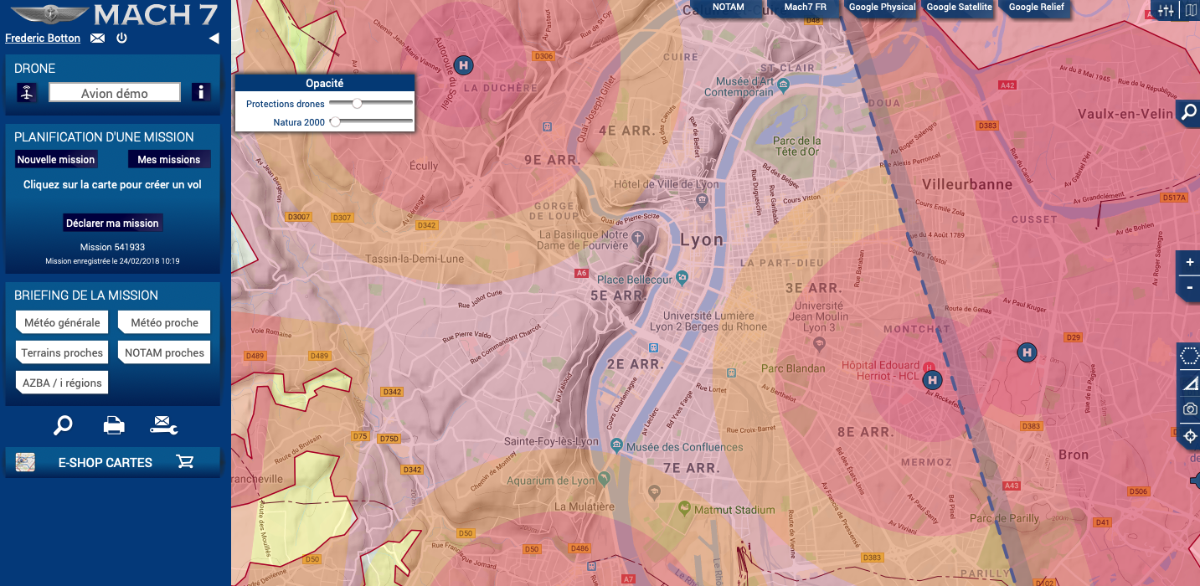Viewport: 1200px width, 586px height.
Task: Collapse the left sidebar with the white arrow
Action: 213,39
